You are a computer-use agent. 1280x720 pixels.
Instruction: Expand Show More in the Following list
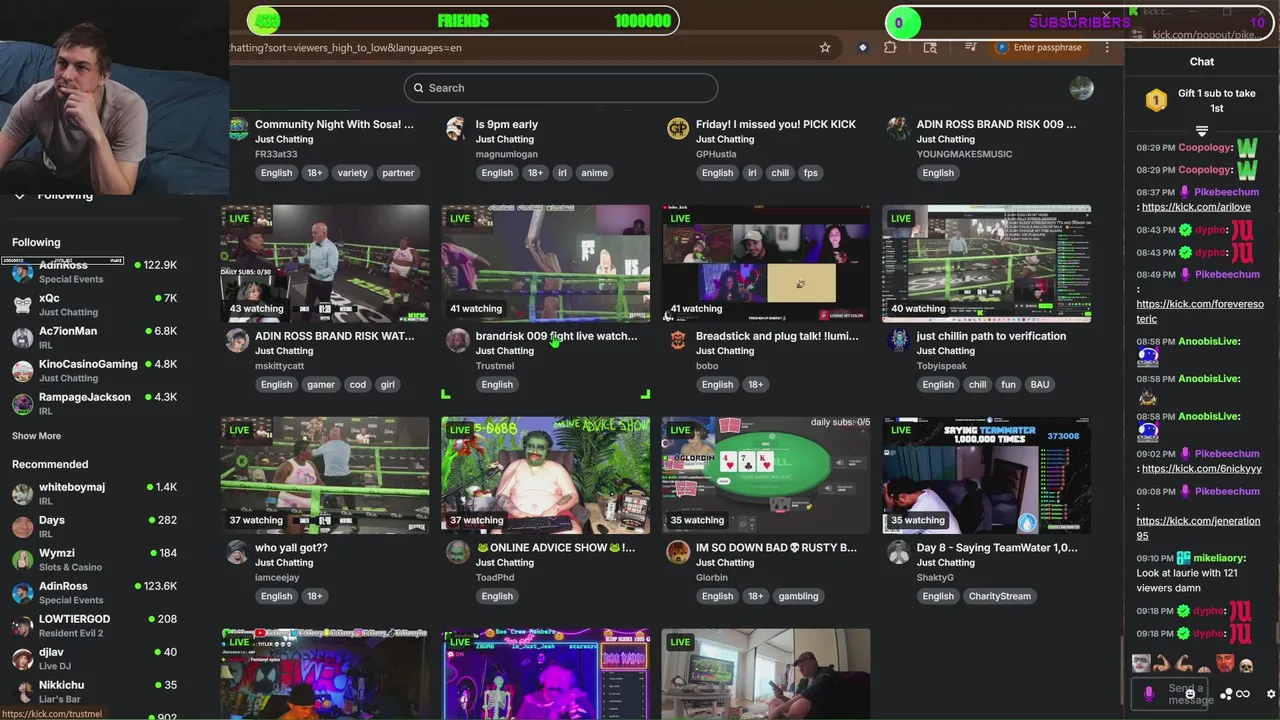pyautogui.click(x=36, y=436)
